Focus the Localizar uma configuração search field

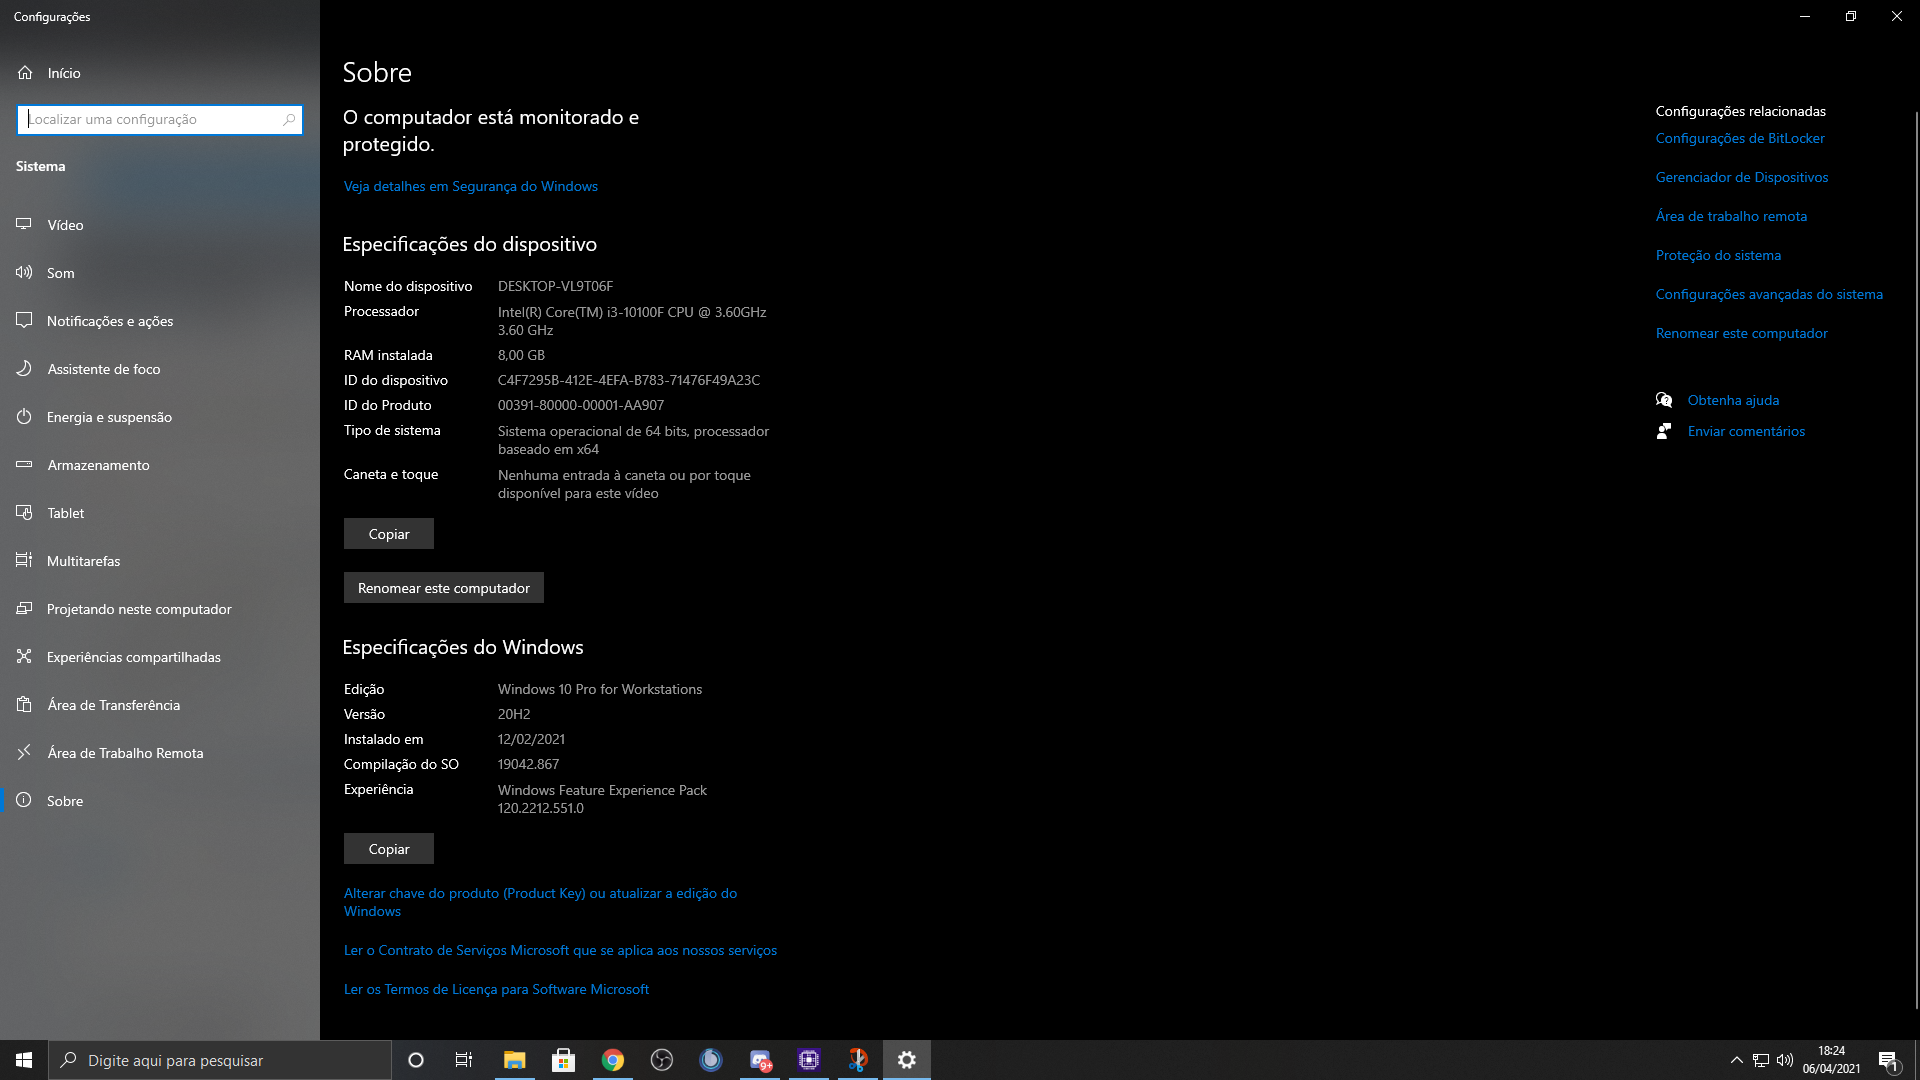click(x=160, y=119)
